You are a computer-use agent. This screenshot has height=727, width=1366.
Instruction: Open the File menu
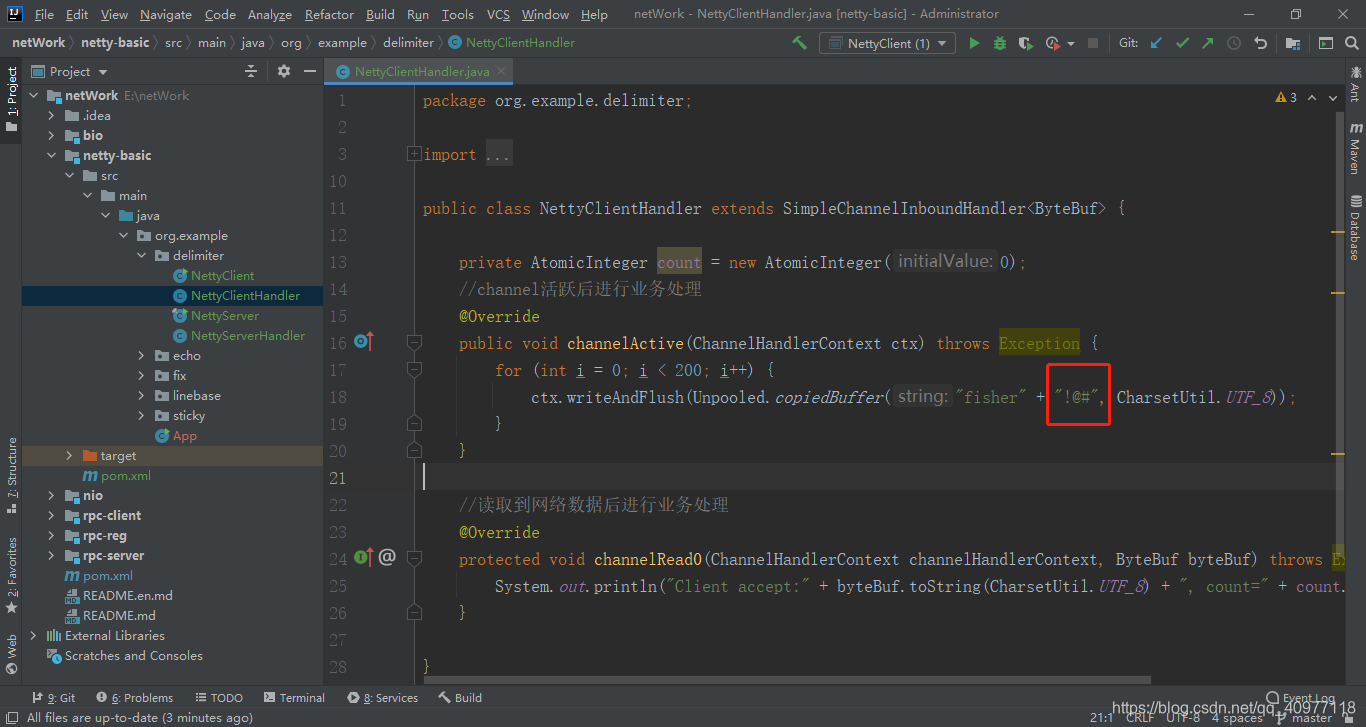pyautogui.click(x=44, y=14)
